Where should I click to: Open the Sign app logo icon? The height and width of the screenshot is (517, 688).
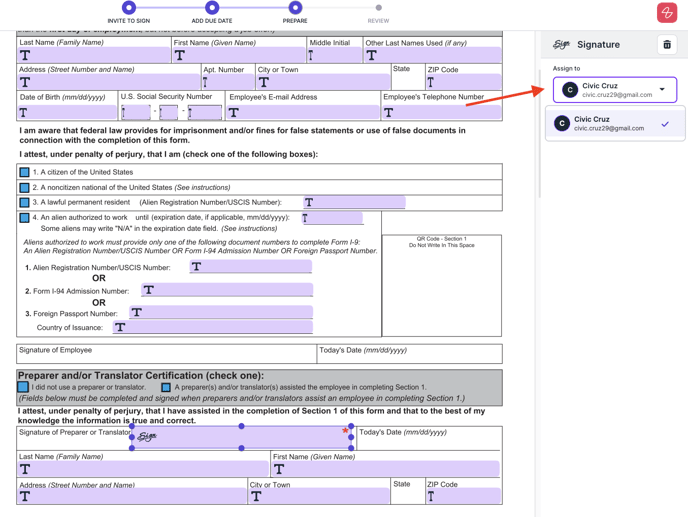667,12
